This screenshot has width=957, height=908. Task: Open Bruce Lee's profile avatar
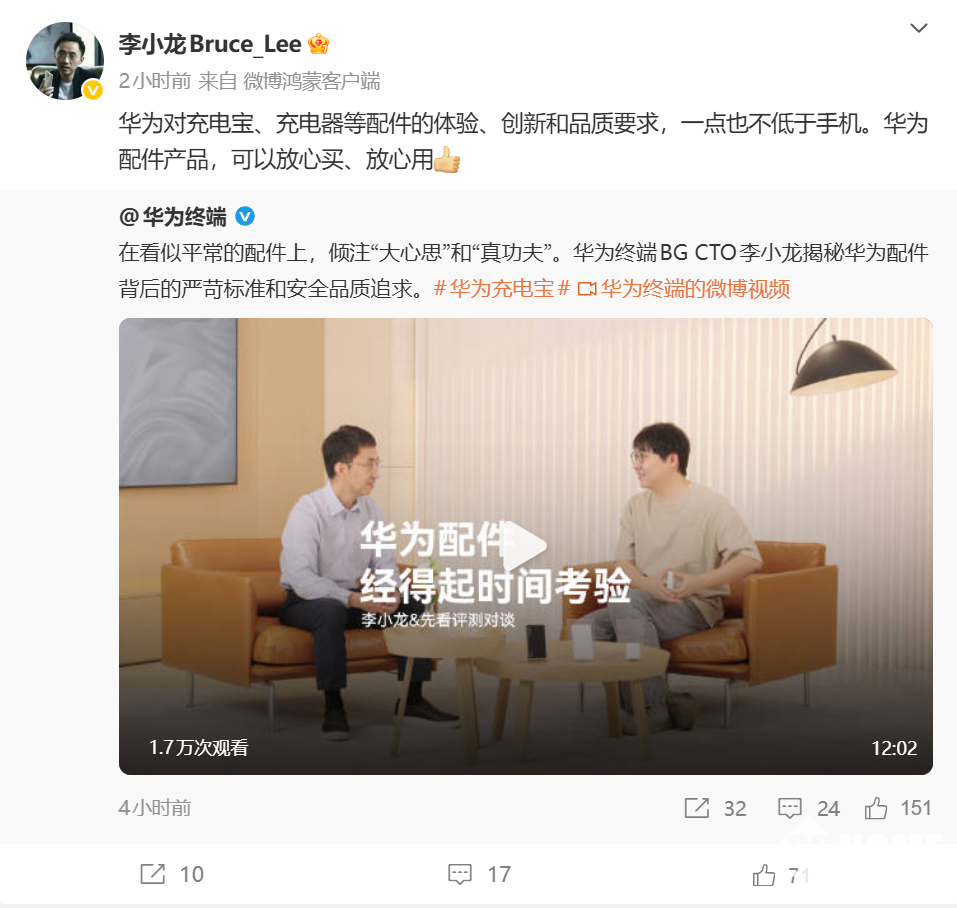pos(65,60)
